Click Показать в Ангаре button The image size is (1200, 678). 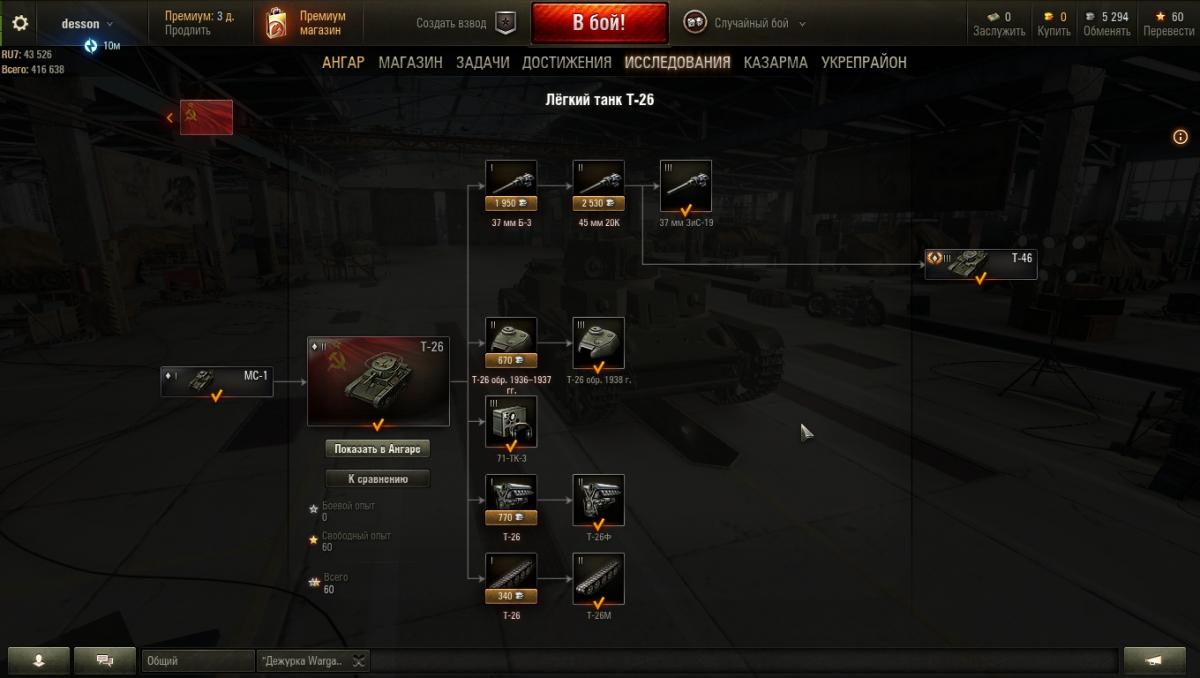pyautogui.click(x=378, y=448)
